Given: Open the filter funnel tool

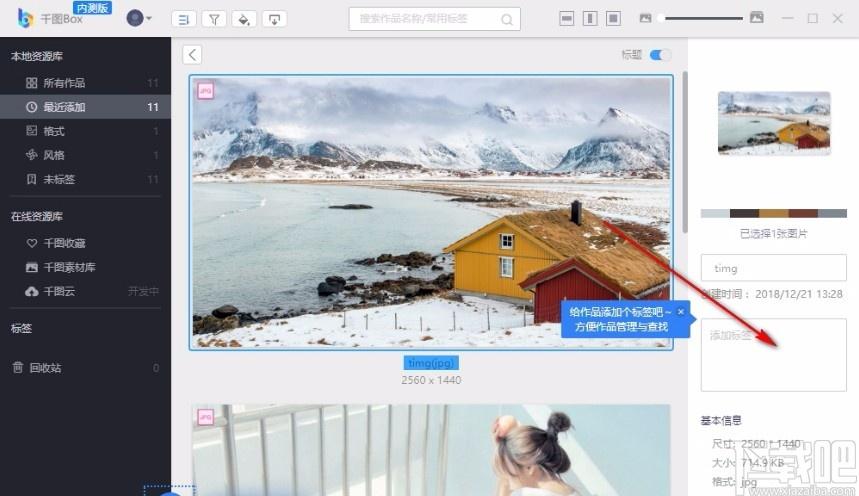Looking at the screenshot, I should point(214,20).
